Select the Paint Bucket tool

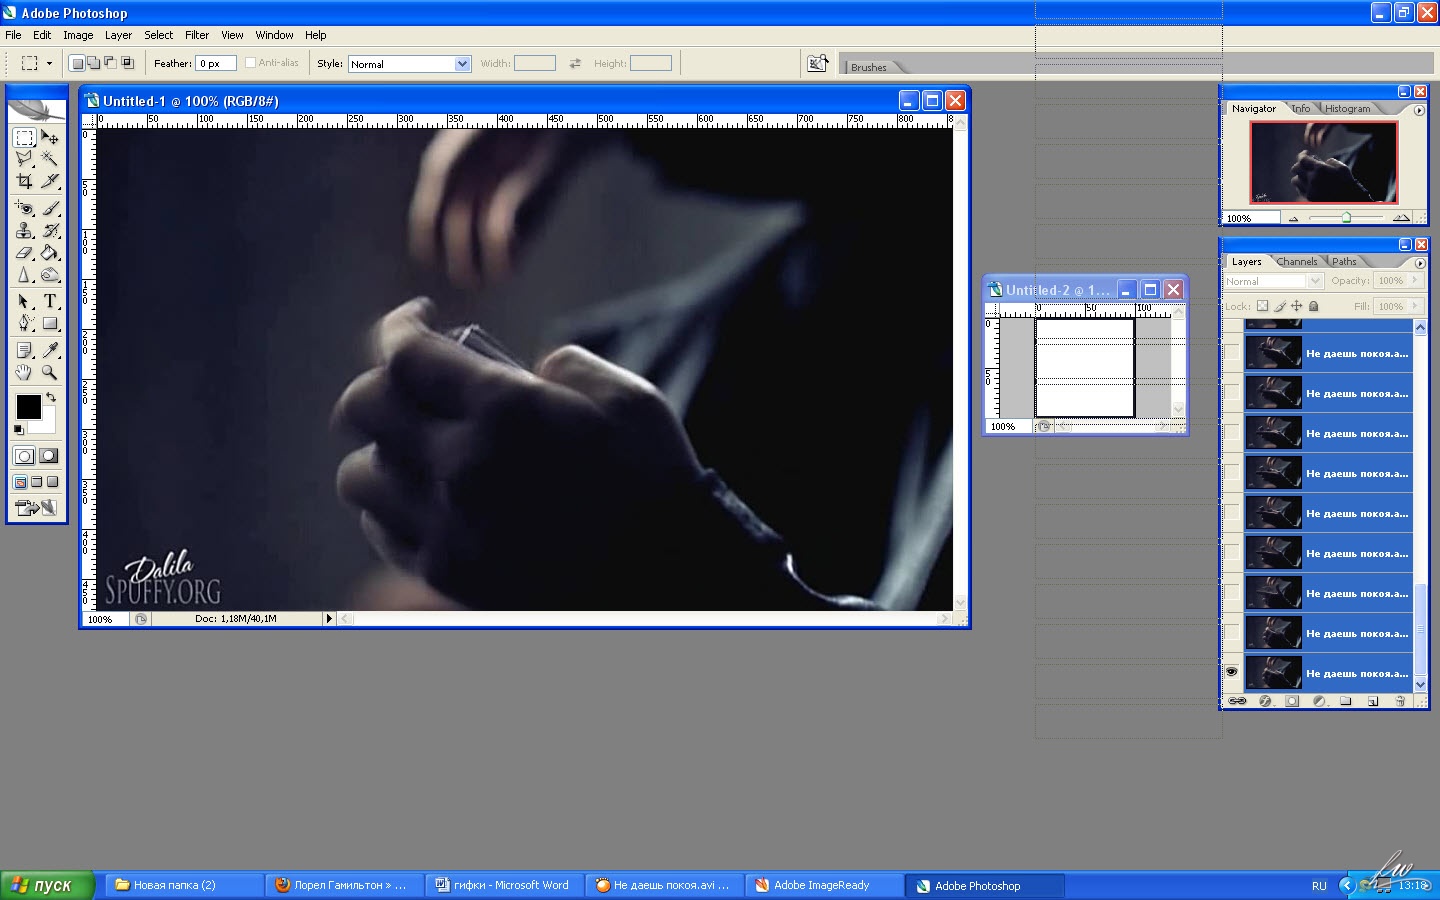point(50,252)
